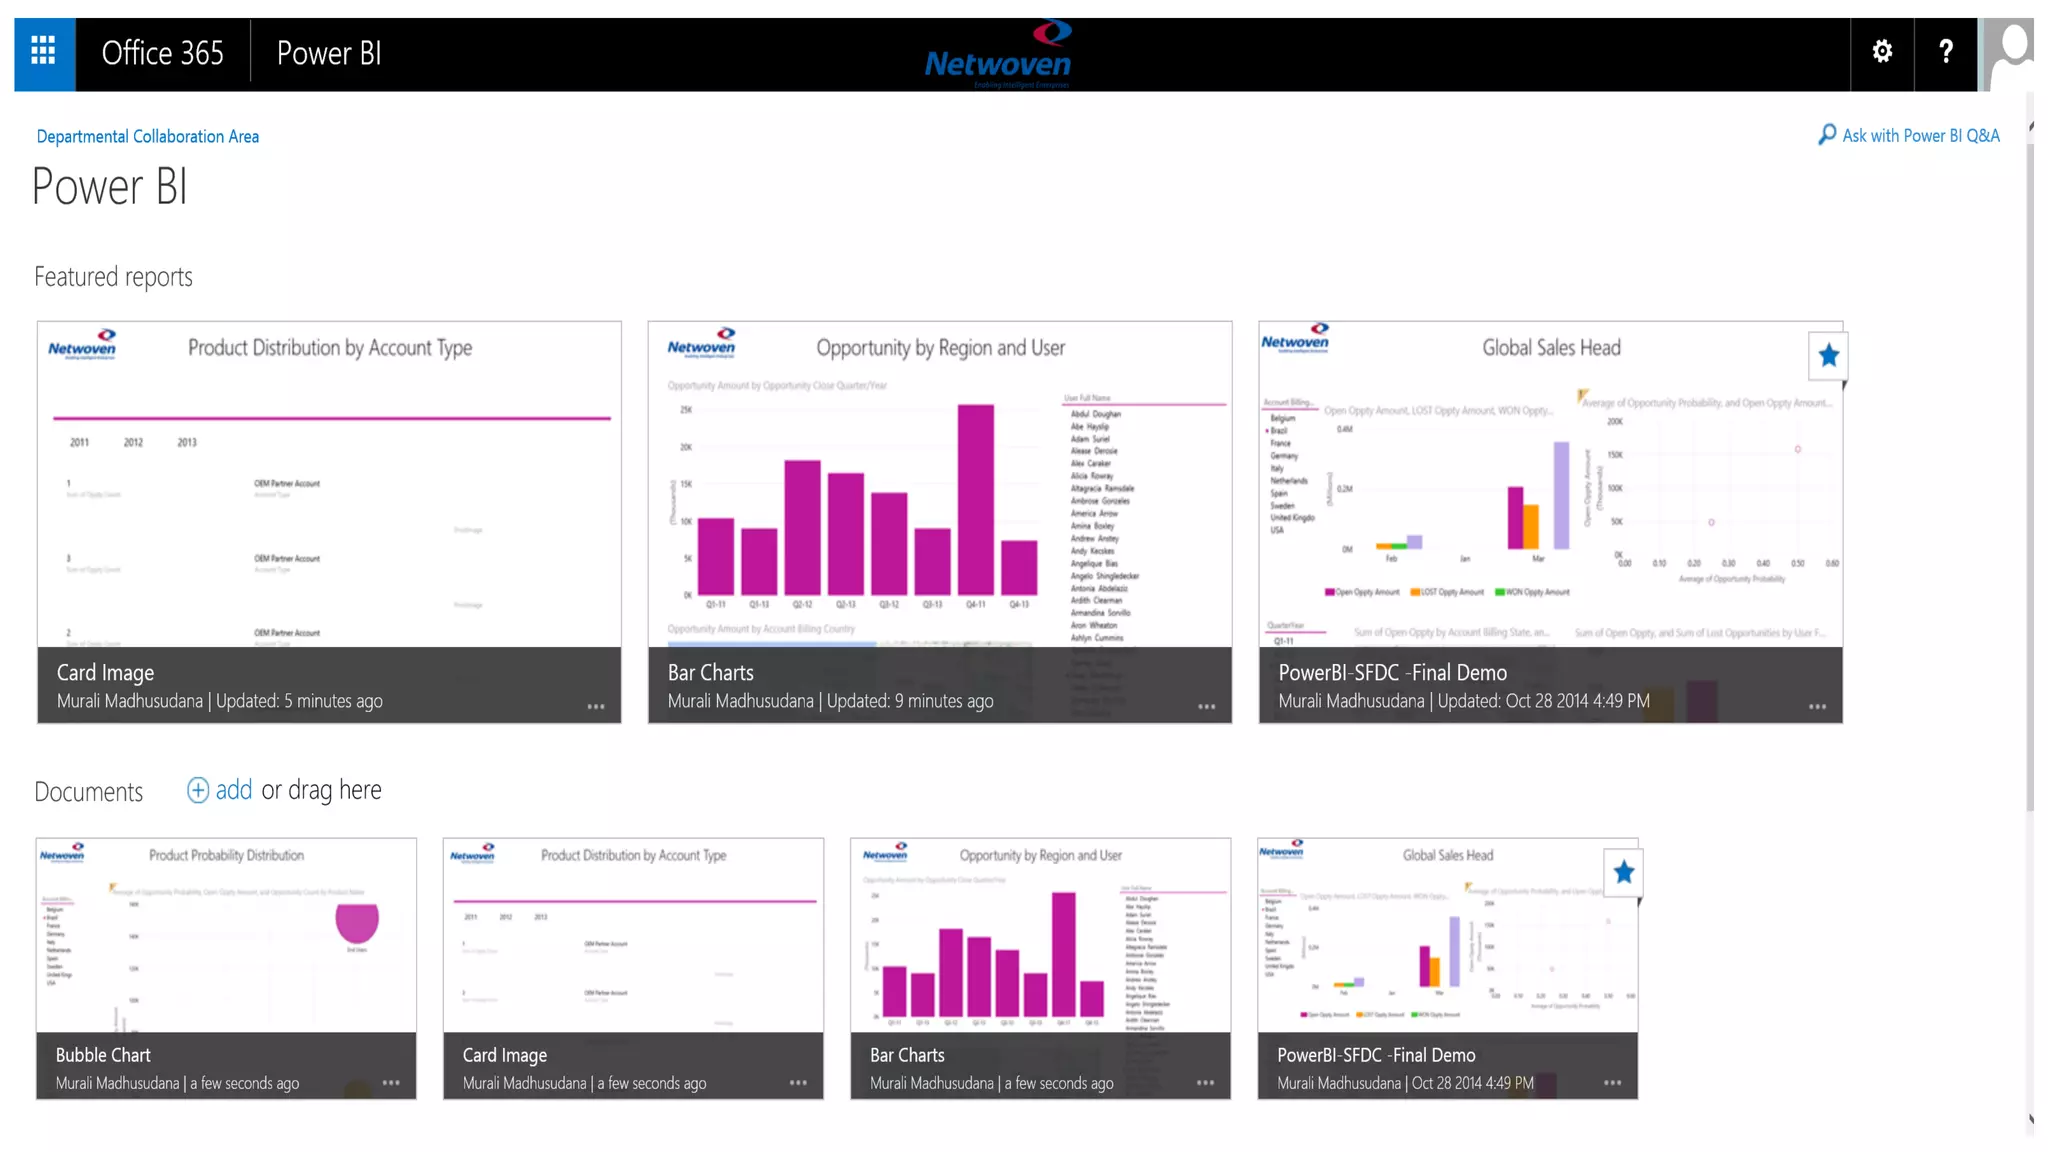This screenshot has height=1152, width=2048.
Task: Select Power BI in the top navigation
Action: coord(328,53)
